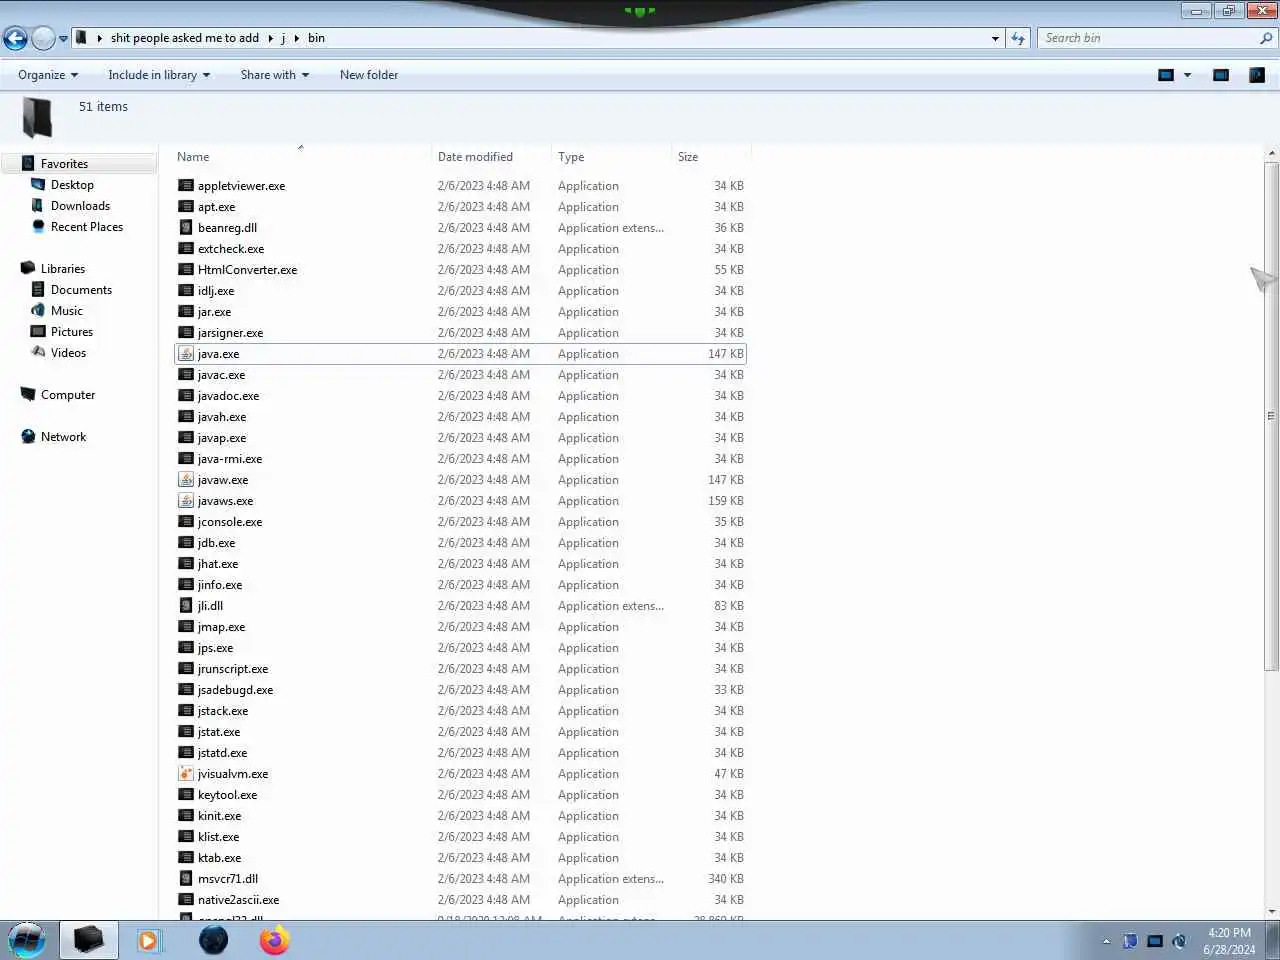Click the Change your view icon
The height and width of the screenshot is (960, 1280).
1166,75
